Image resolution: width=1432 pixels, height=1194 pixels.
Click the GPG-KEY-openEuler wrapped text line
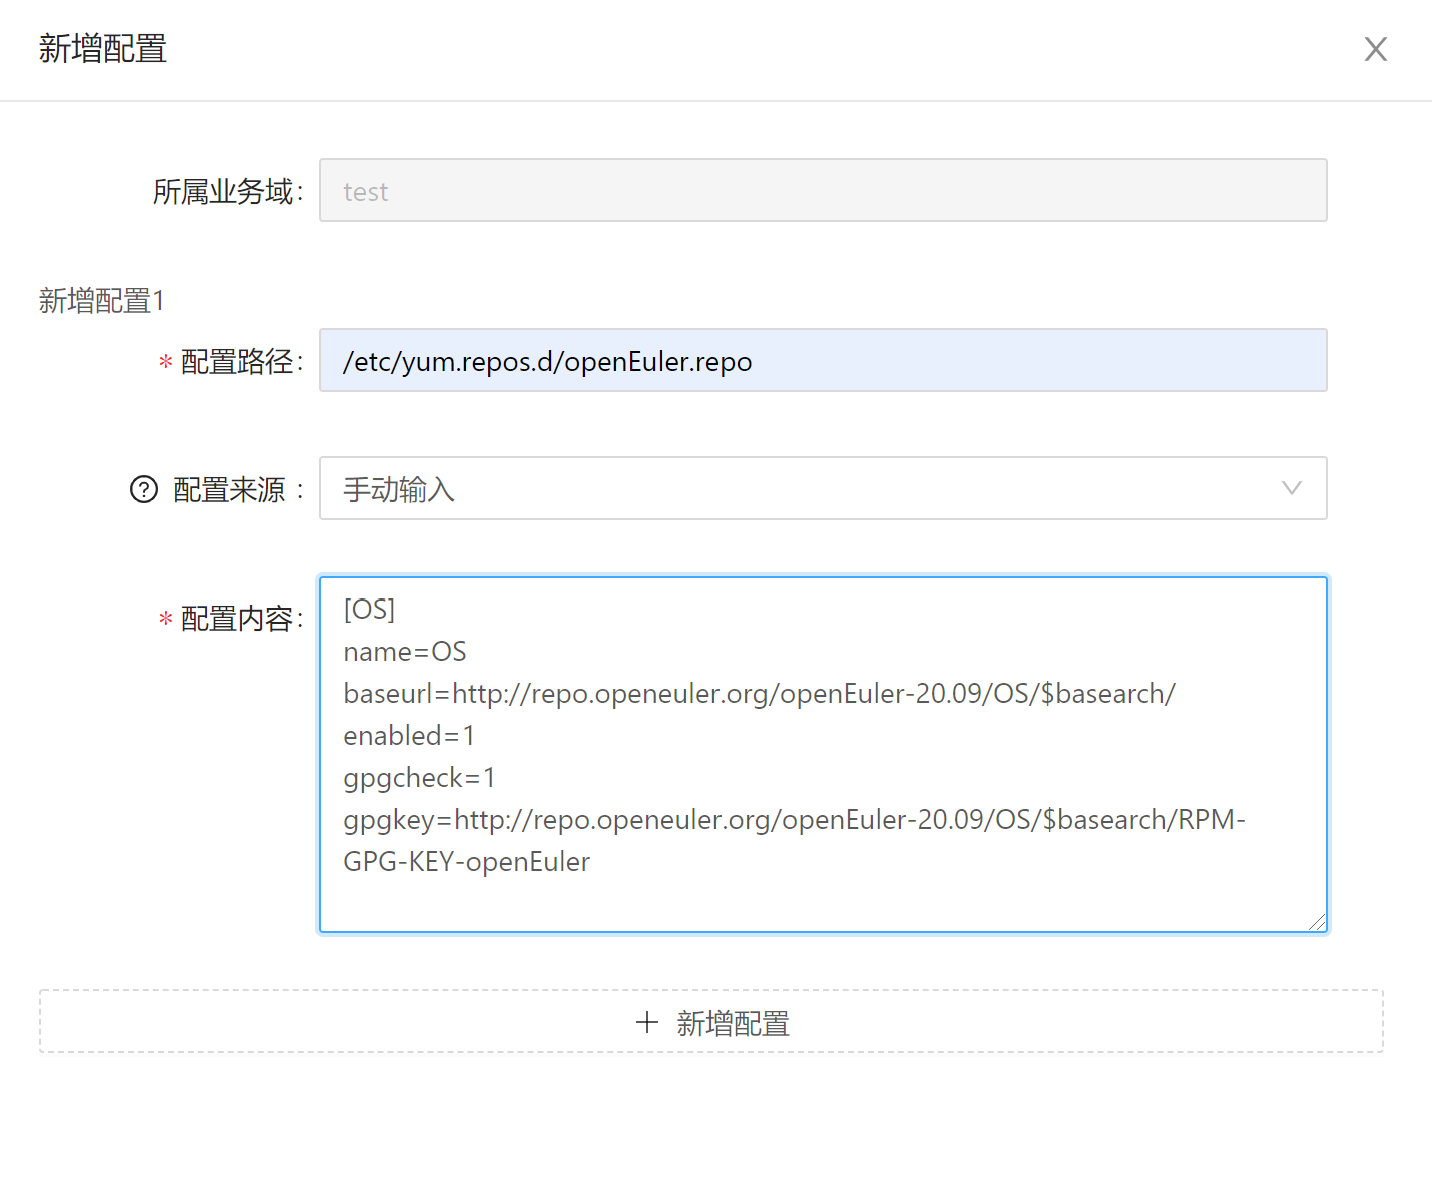tap(466, 862)
